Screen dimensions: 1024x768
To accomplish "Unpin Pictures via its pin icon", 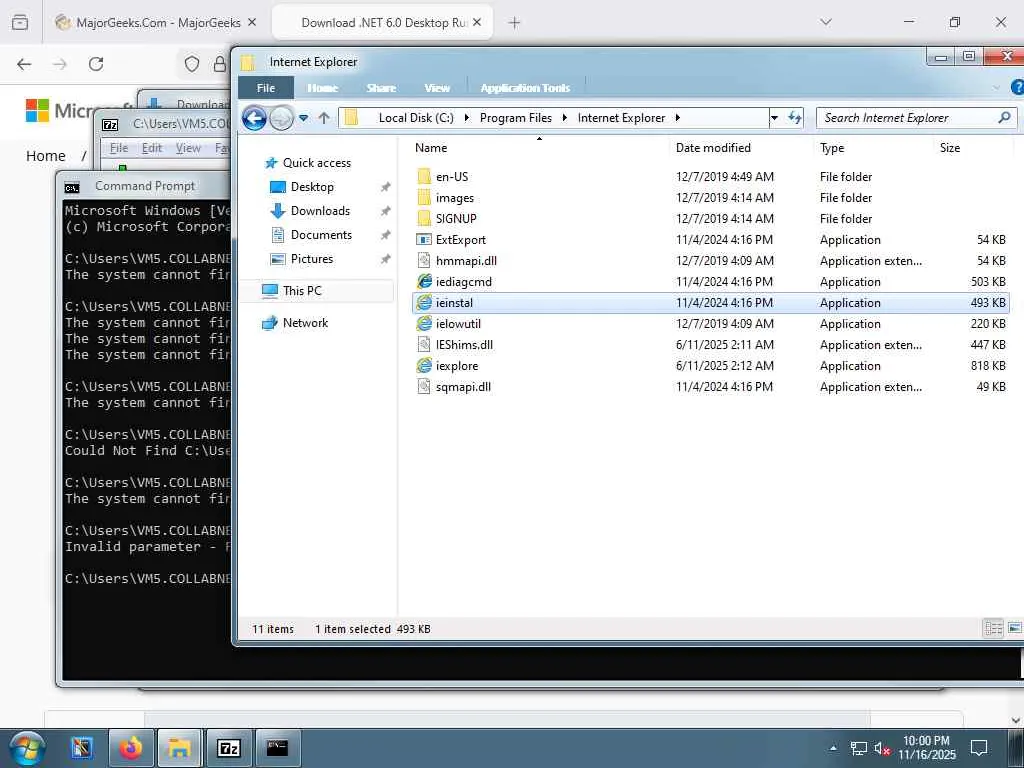I will tap(385, 259).
